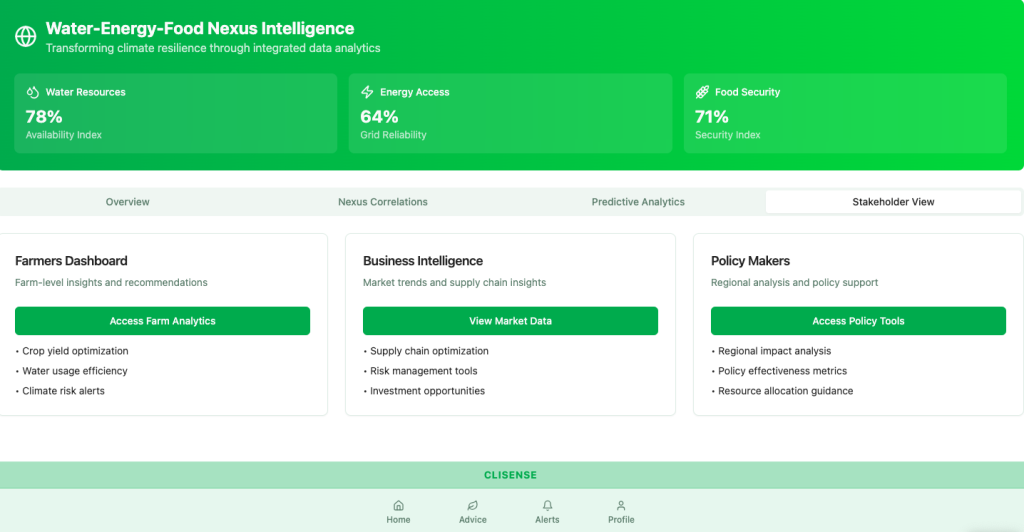
Task: Click the 78% Availability Index card
Action: tap(176, 114)
